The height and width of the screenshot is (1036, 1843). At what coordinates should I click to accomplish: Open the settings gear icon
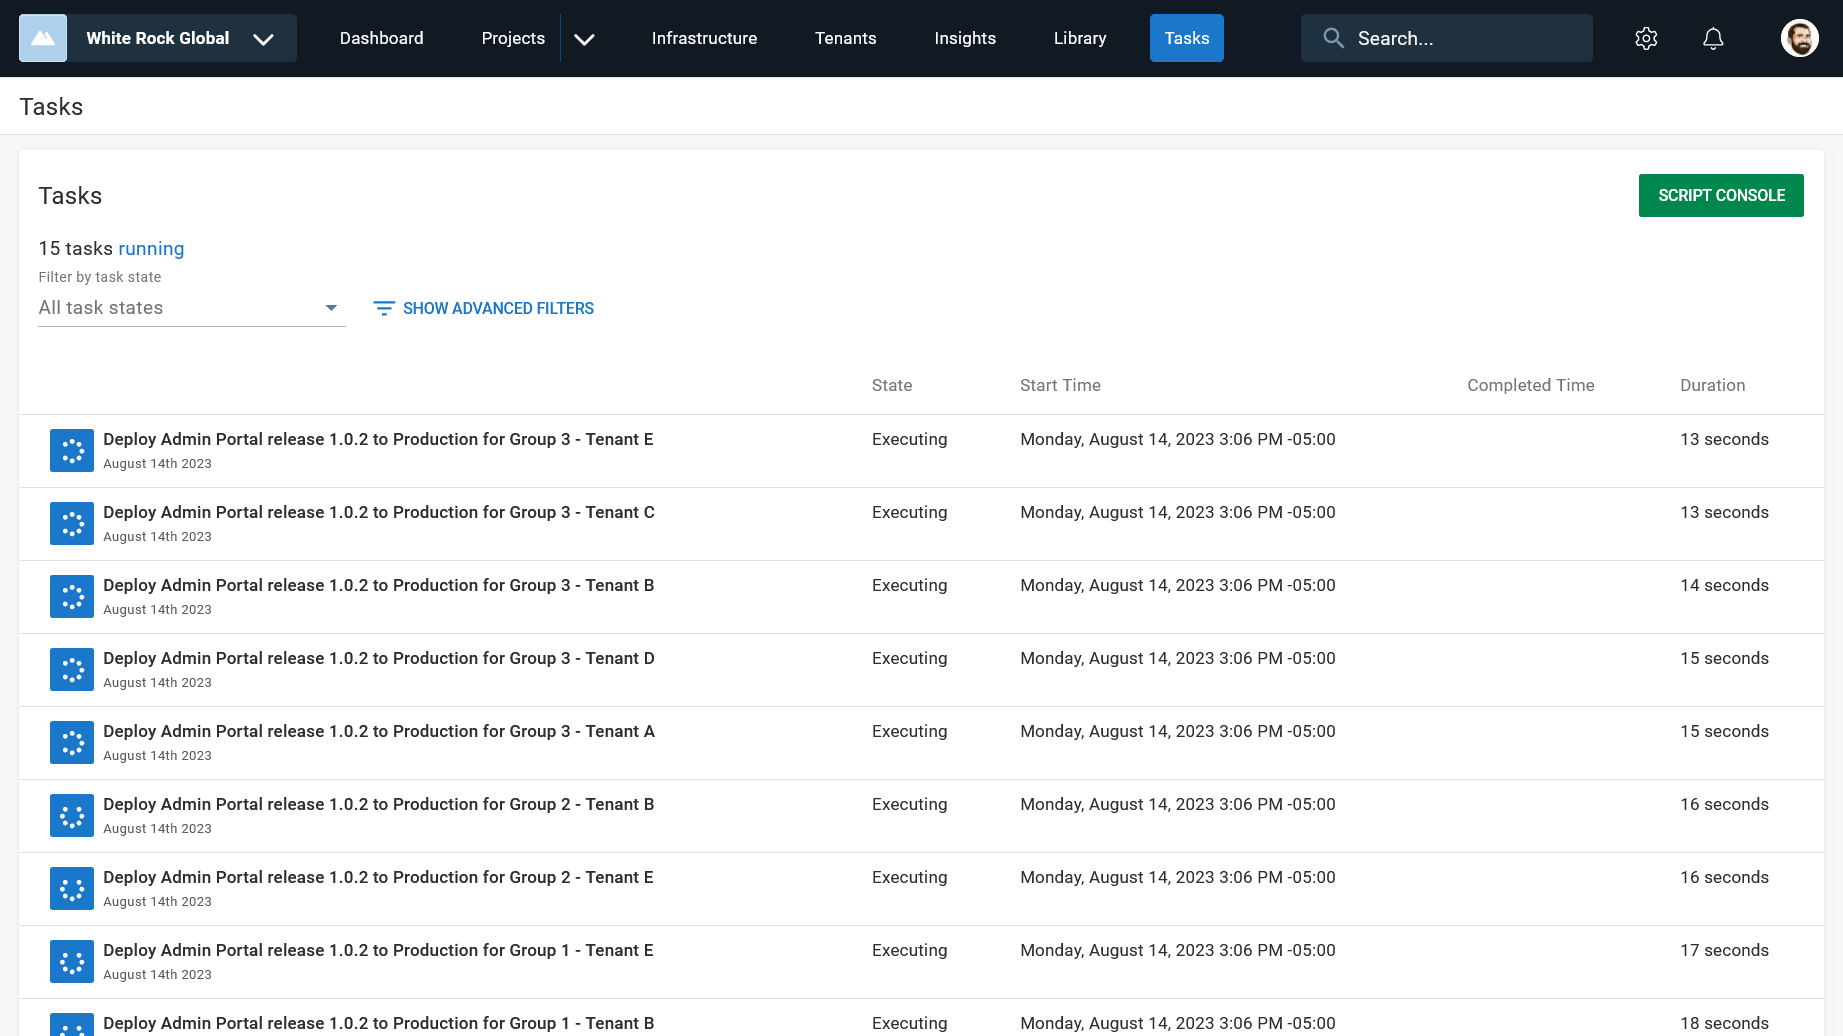pyautogui.click(x=1646, y=38)
